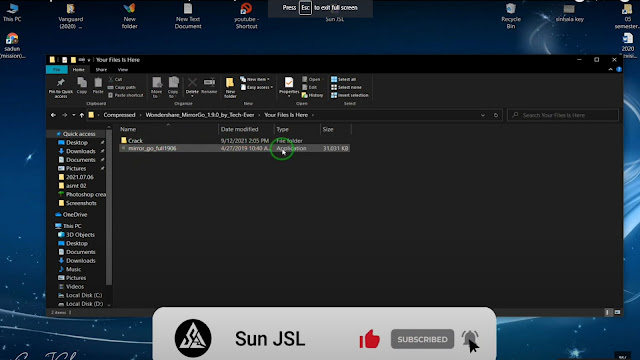The height and width of the screenshot is (360, 640).
Task: Click Copy path in the ribbon
Action: pyautogui.click(x=122, y=87)
